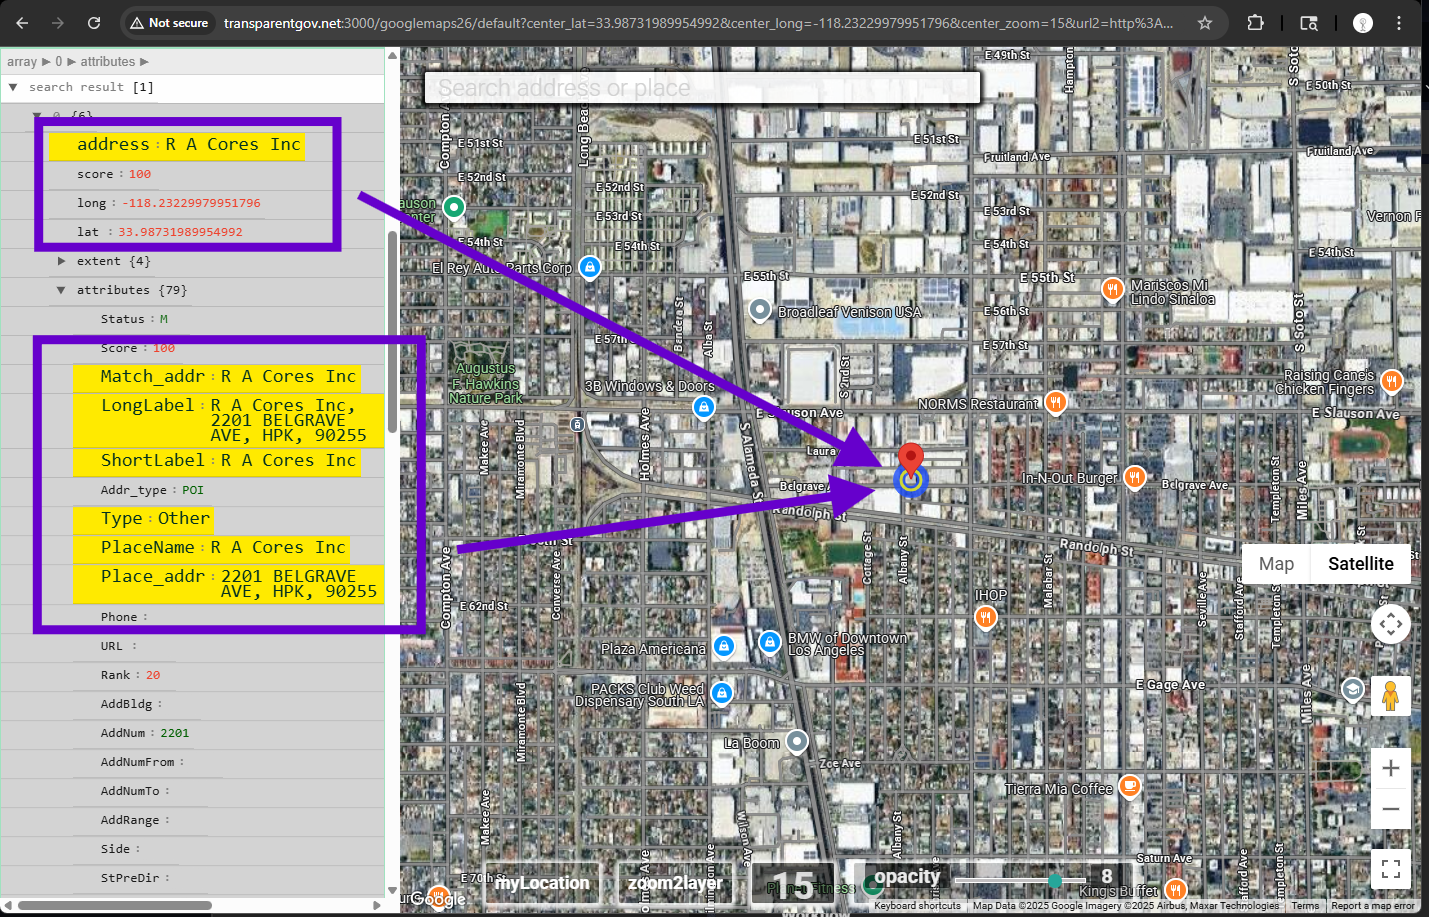Open the map camera controls
This screenshot has height=917, width=1429.
(1390, 625)
